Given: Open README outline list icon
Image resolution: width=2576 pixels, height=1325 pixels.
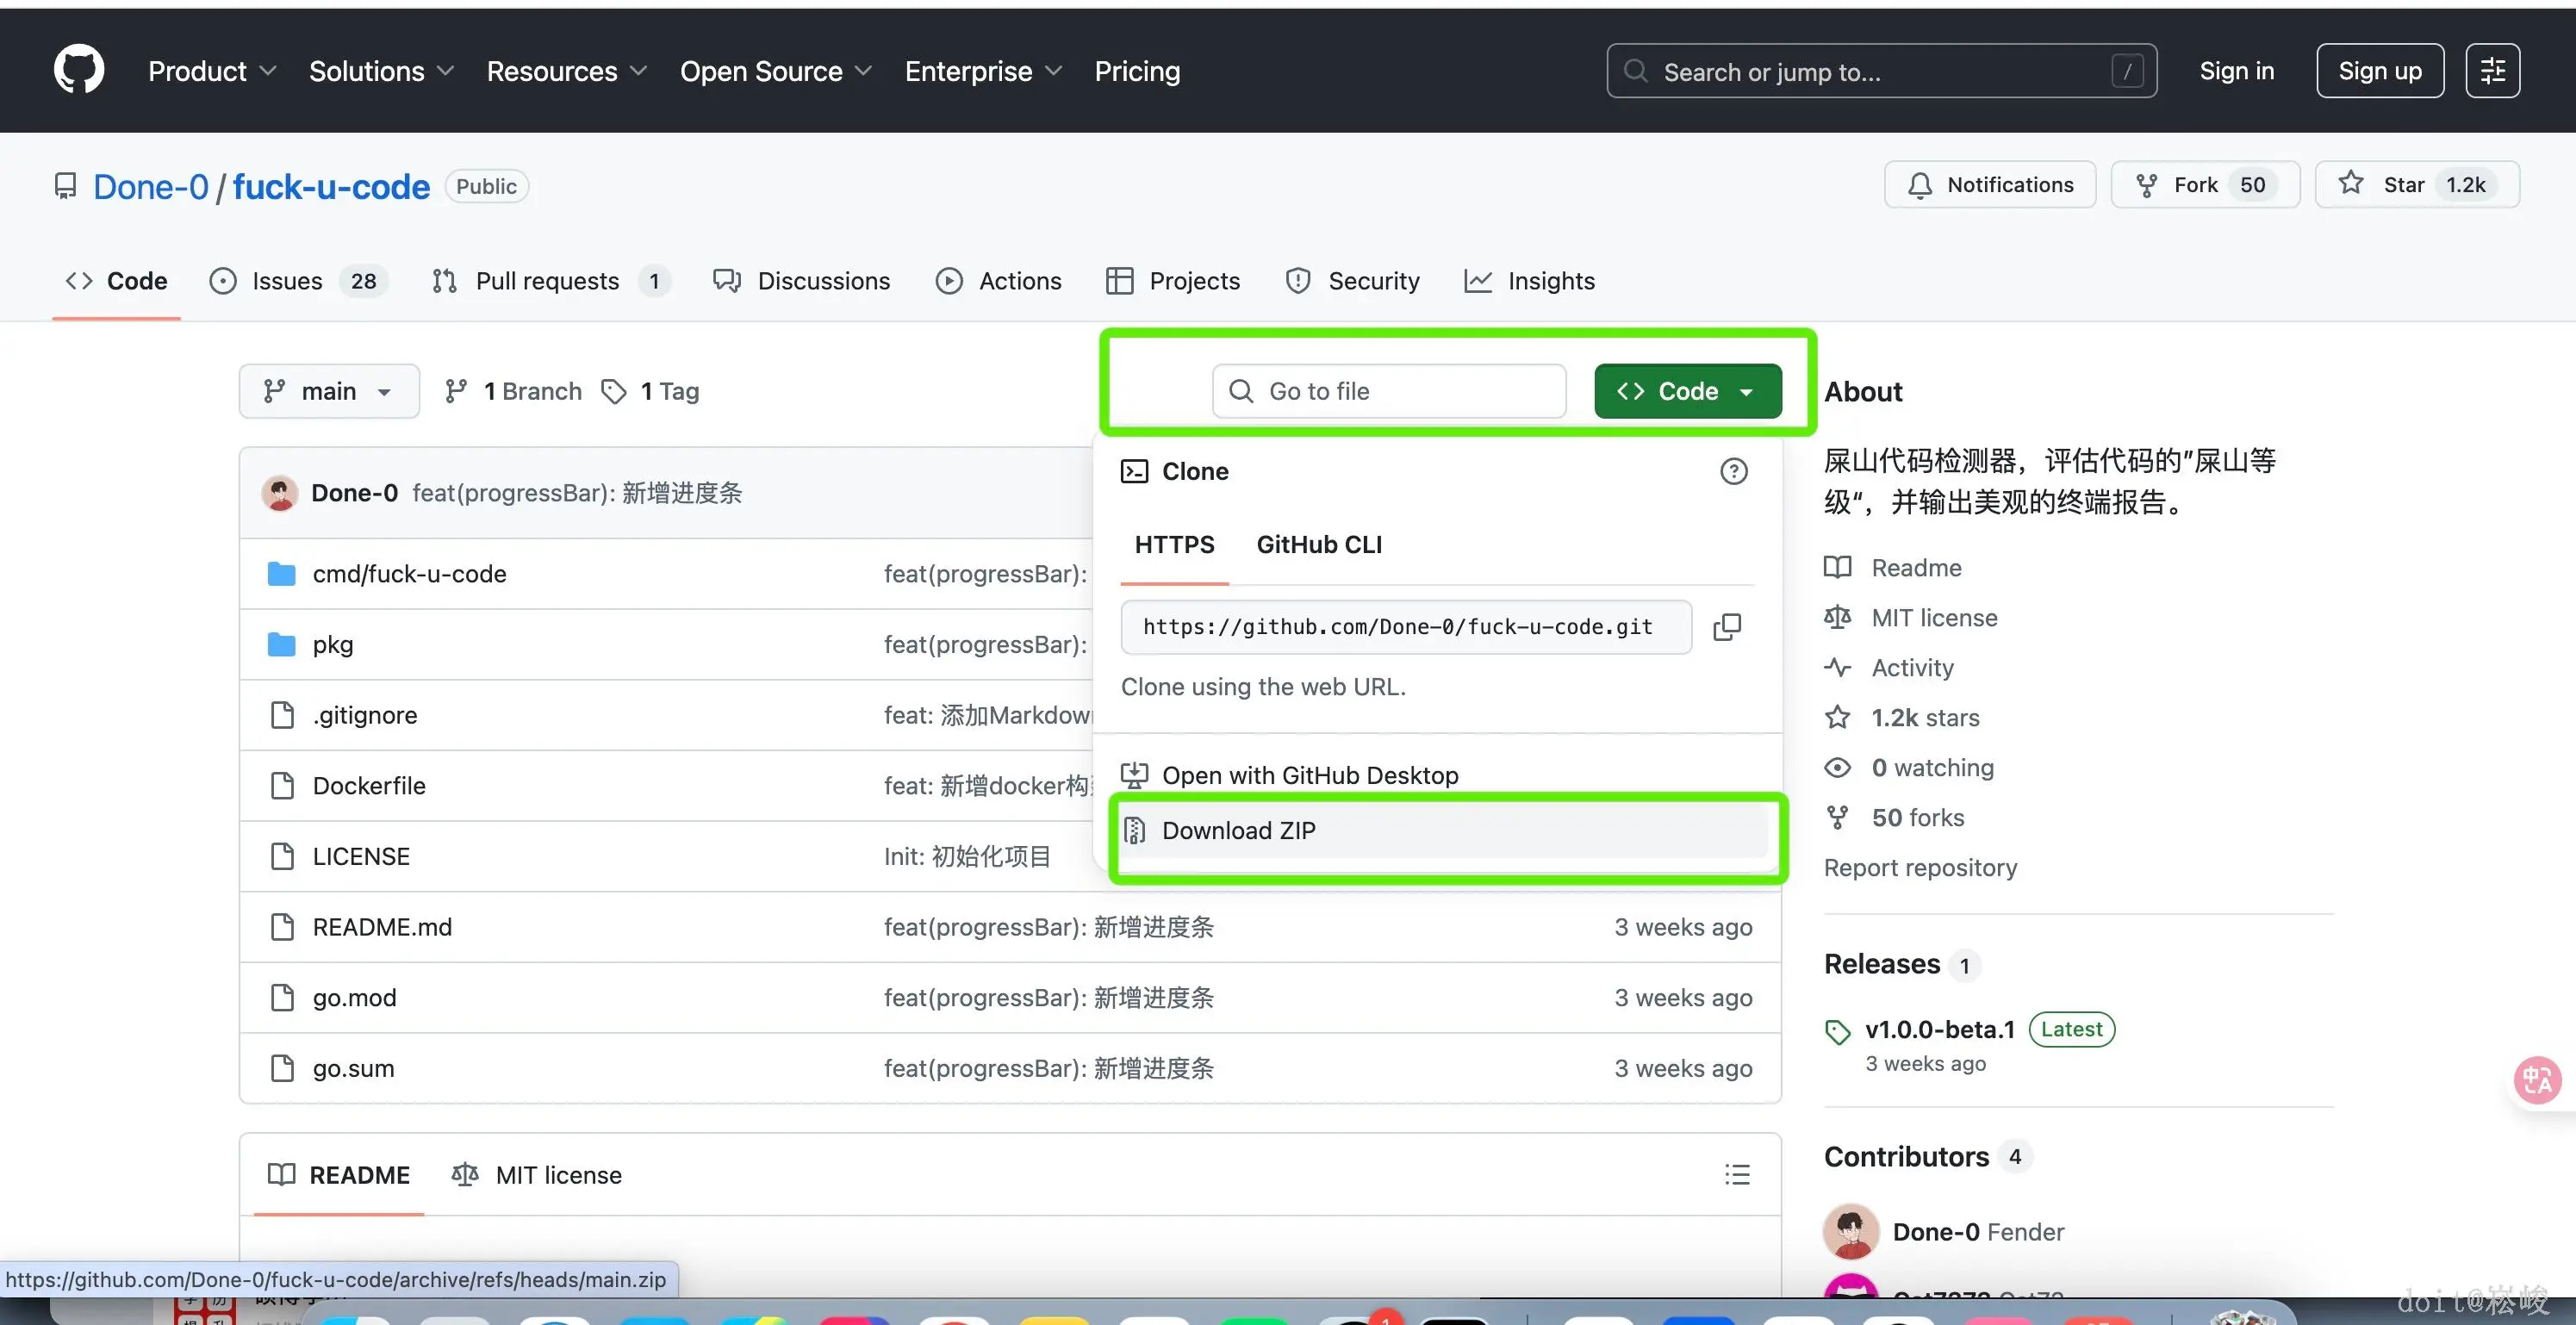Looking at the screenshot, I should (x=1737, y=1174).
